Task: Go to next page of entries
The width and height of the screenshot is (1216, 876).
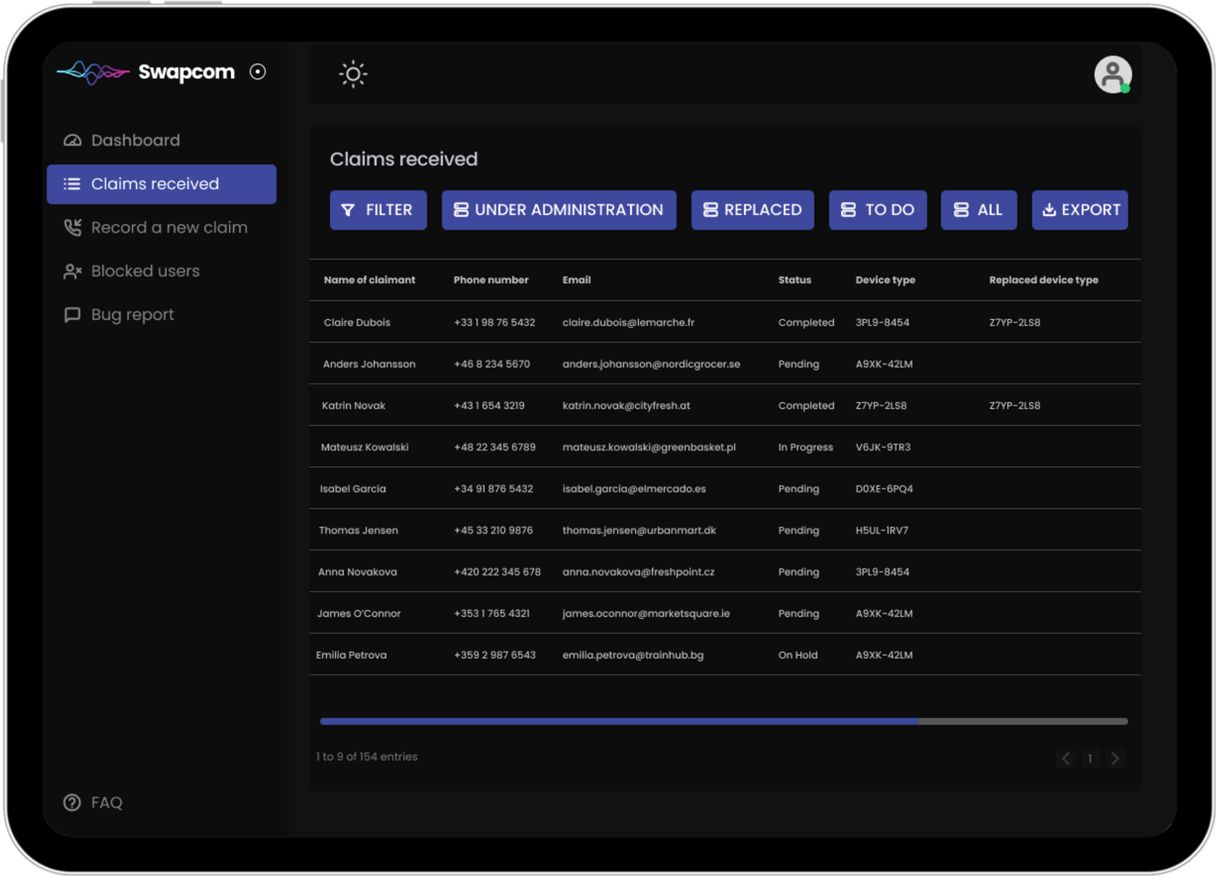Action: point(1115,759)
